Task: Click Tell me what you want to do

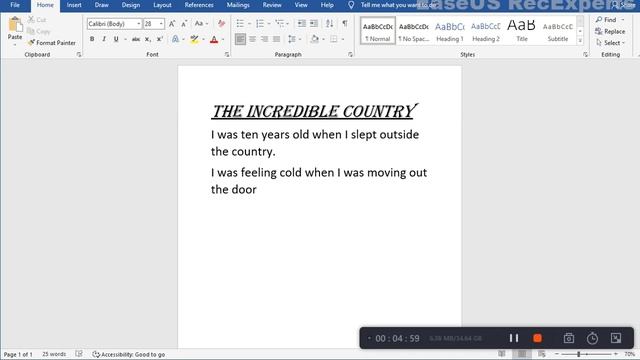Action: (393, 5)
